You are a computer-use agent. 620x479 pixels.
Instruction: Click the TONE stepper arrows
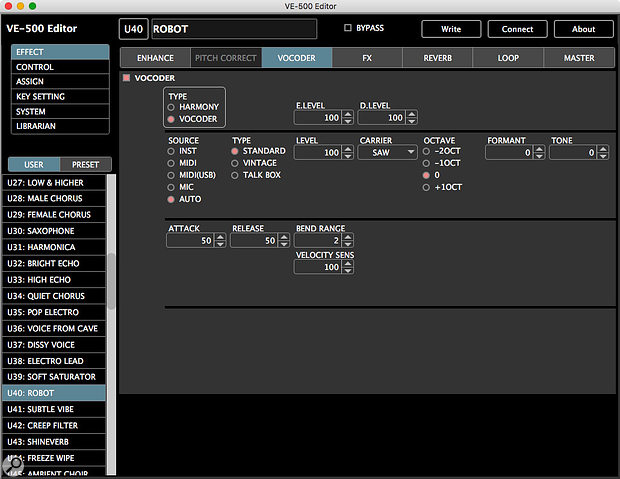(603, 152)
